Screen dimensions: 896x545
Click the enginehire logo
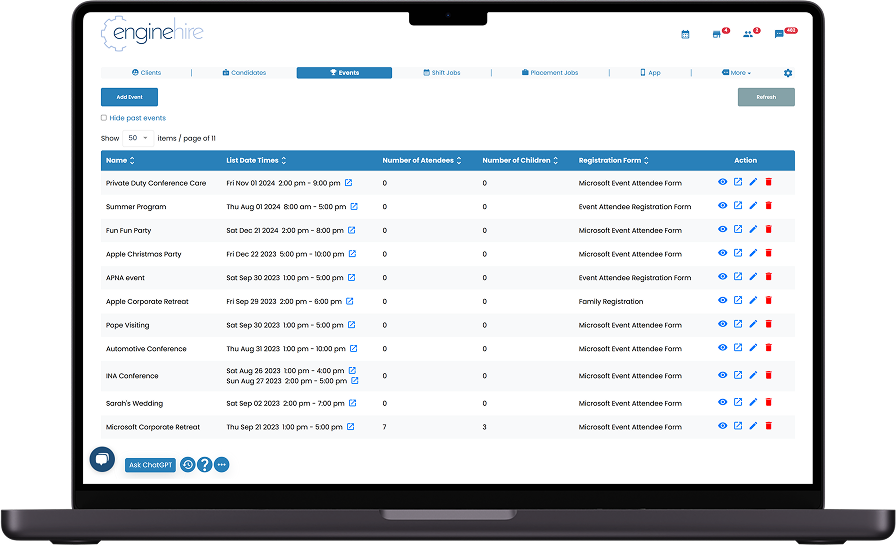152,33
